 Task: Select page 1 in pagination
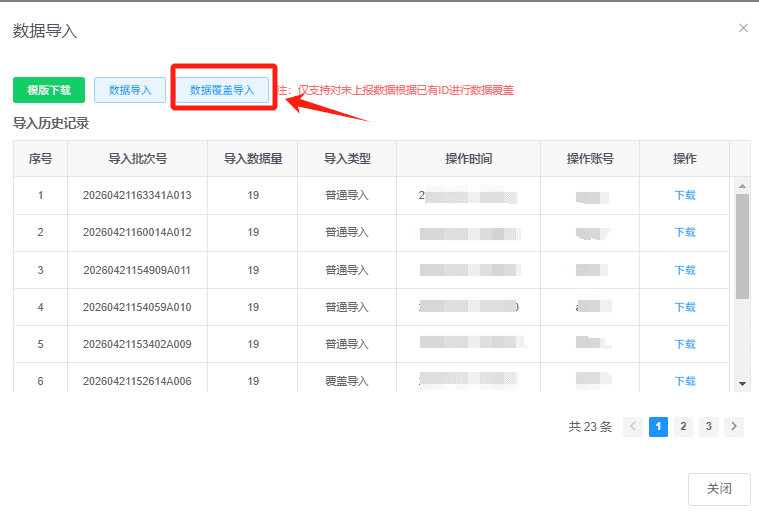[658, 426]
